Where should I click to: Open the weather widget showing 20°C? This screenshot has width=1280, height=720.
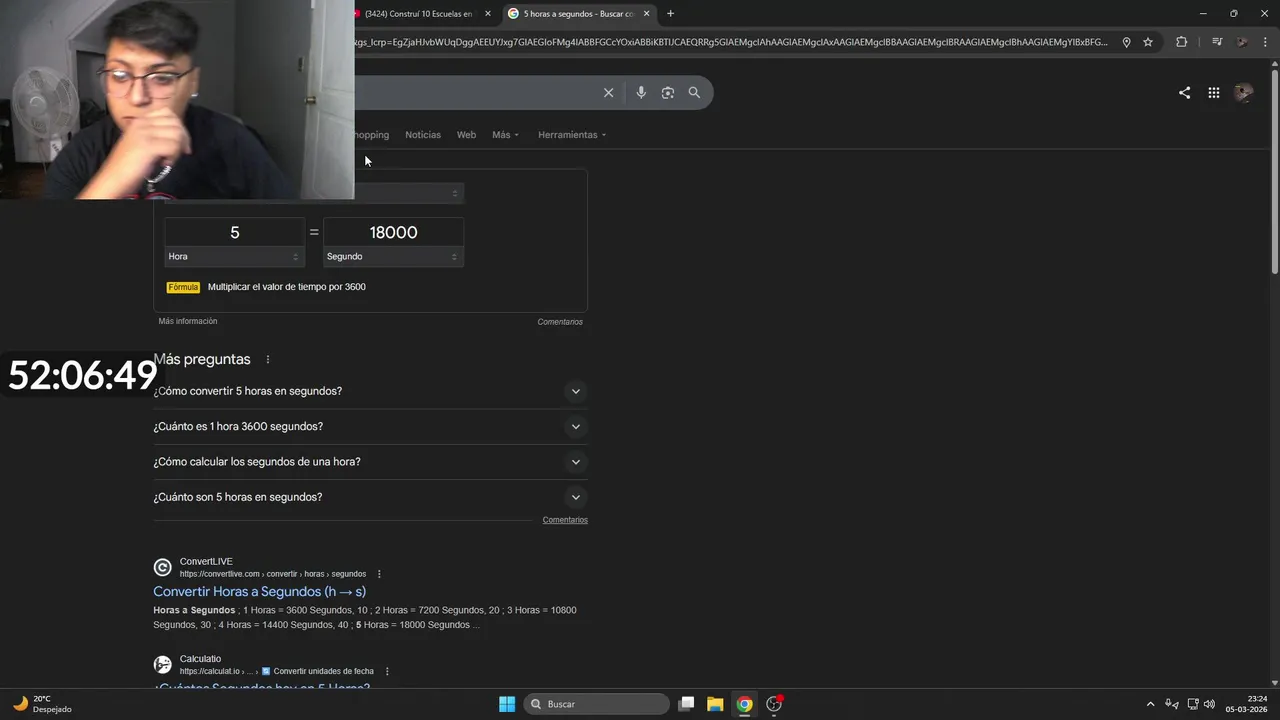tap(42, 704)
